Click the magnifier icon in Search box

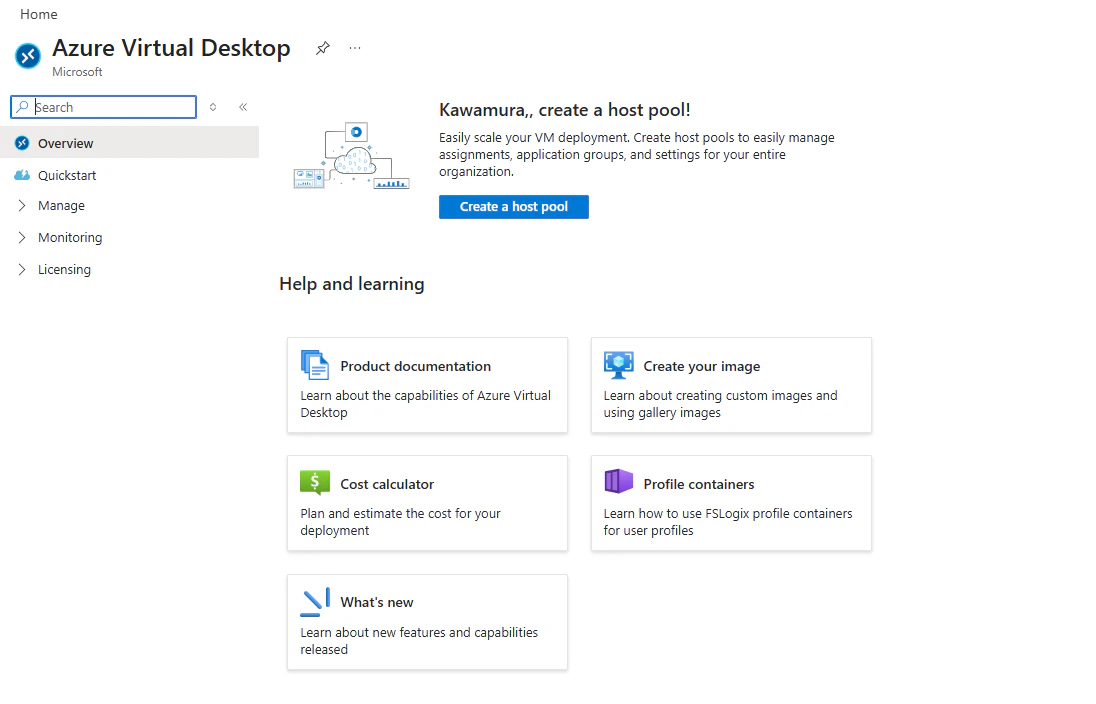pyautogui.click(x=22, y=106)
